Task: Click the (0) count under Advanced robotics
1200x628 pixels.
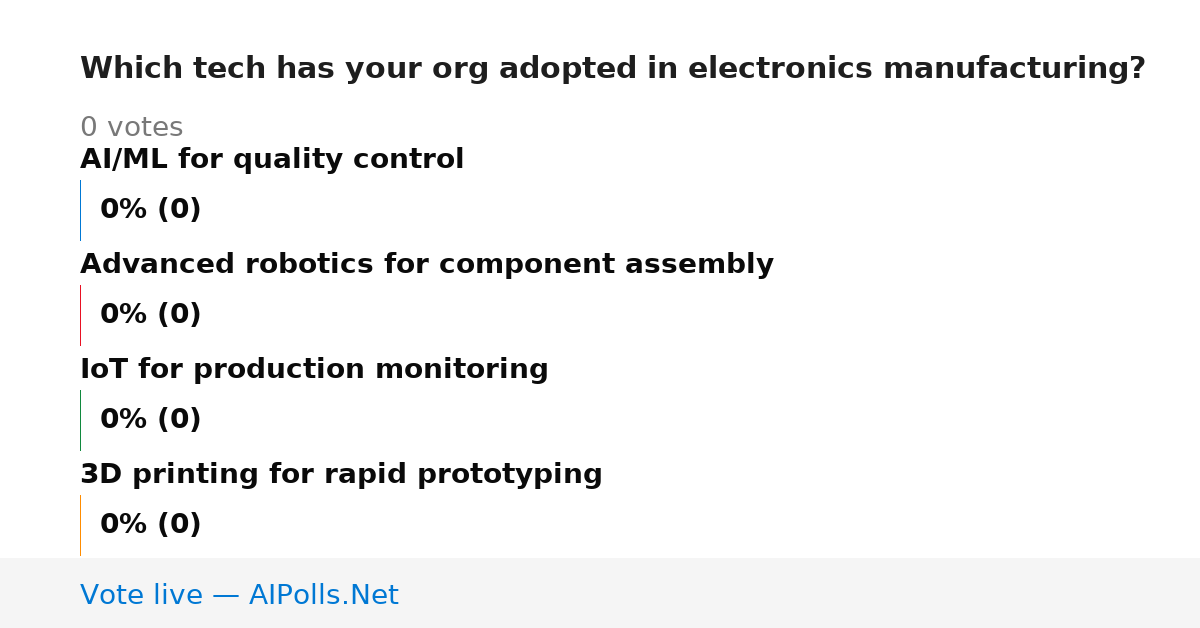Action: [x=179, y=315]
